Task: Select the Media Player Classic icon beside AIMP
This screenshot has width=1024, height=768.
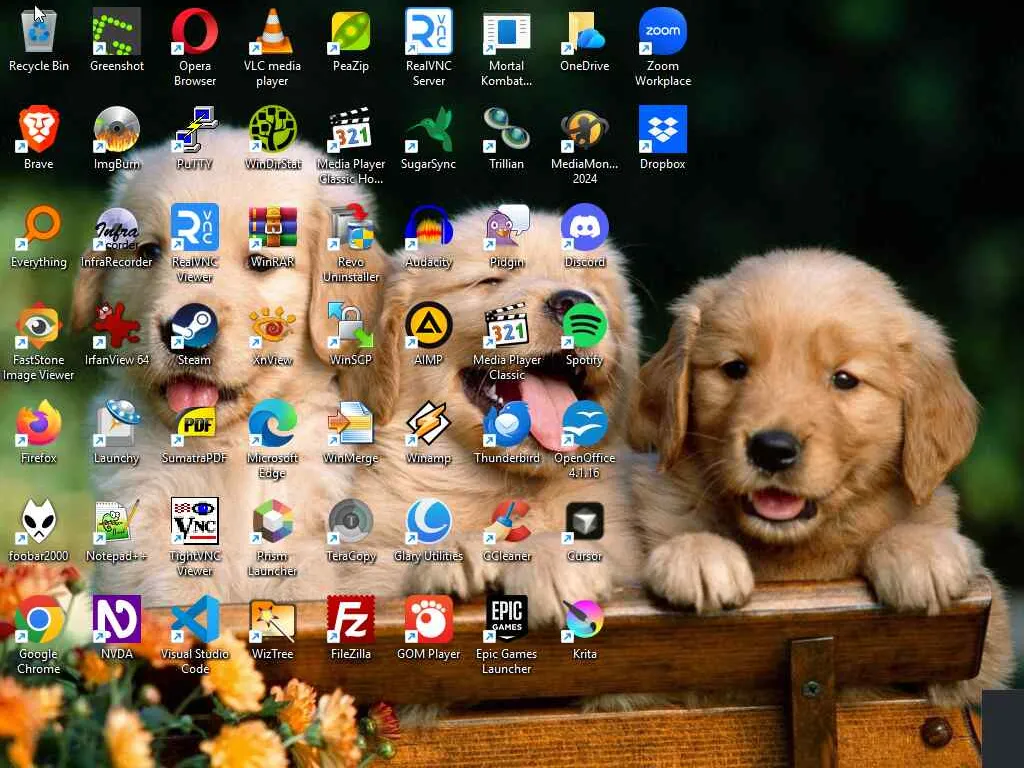Action: pos(507,325)
